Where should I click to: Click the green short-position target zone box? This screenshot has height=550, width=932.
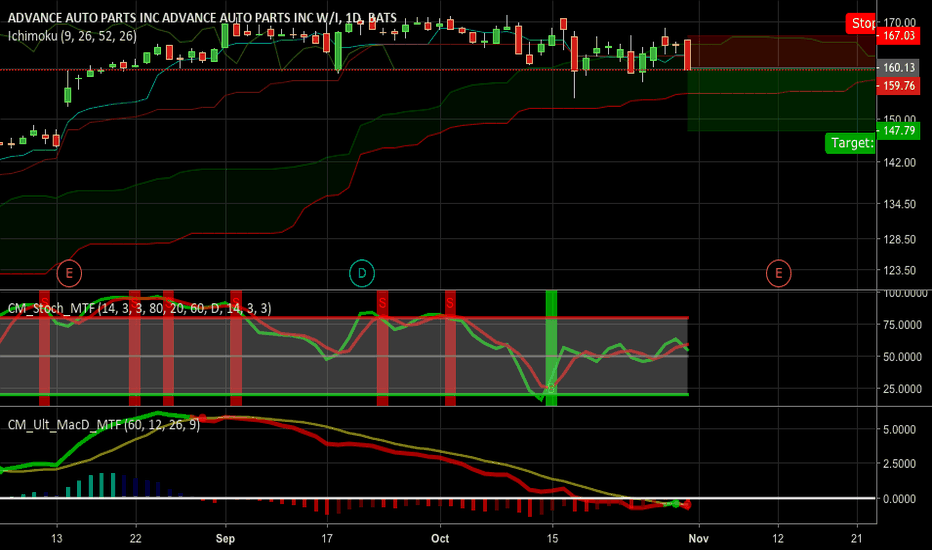[782, 99]
